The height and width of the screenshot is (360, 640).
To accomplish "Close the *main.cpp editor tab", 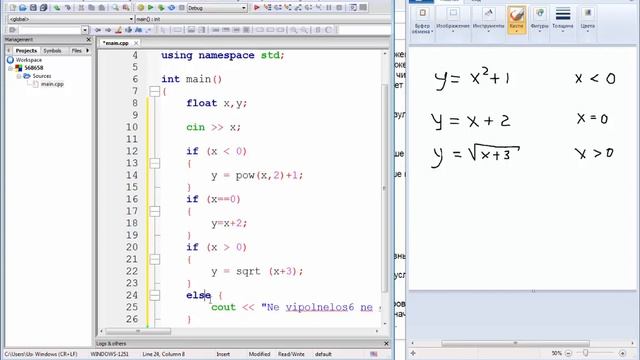I will [x=136, y=43].
